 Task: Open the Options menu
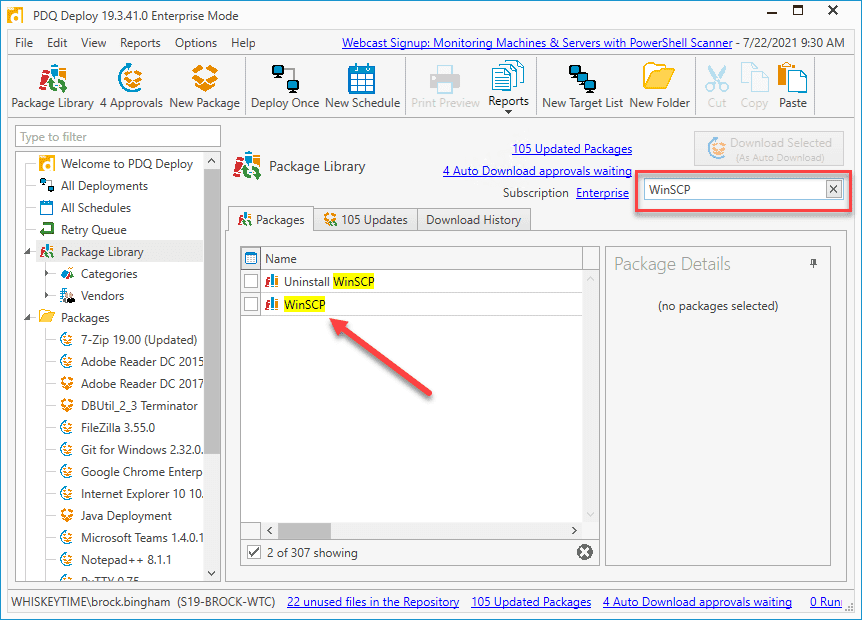coord(196,43)
